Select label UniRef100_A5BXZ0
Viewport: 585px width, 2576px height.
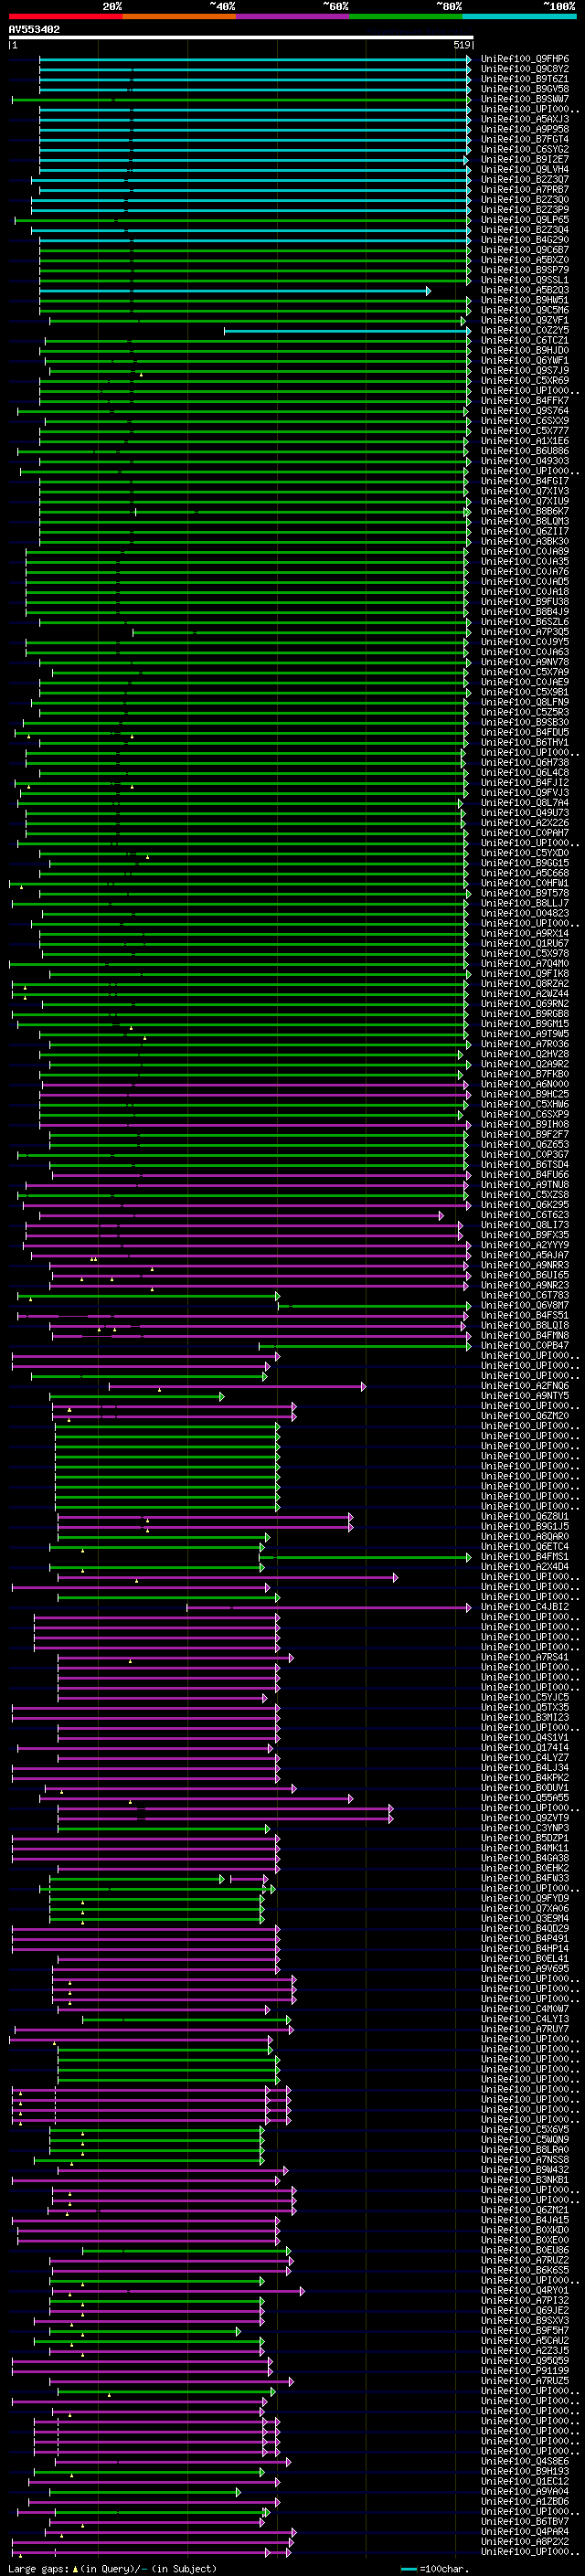point(524,260)
